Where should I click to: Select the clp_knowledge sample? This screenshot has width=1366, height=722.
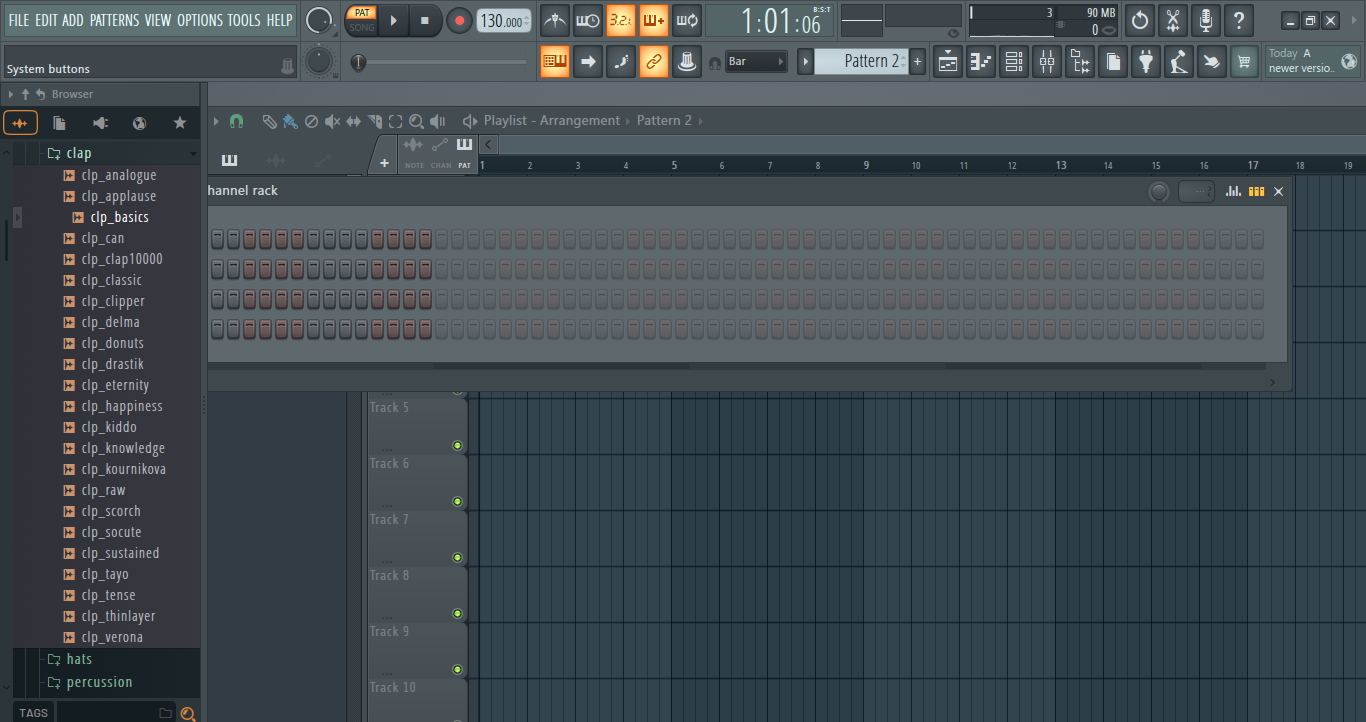click(x=123, y=448)
